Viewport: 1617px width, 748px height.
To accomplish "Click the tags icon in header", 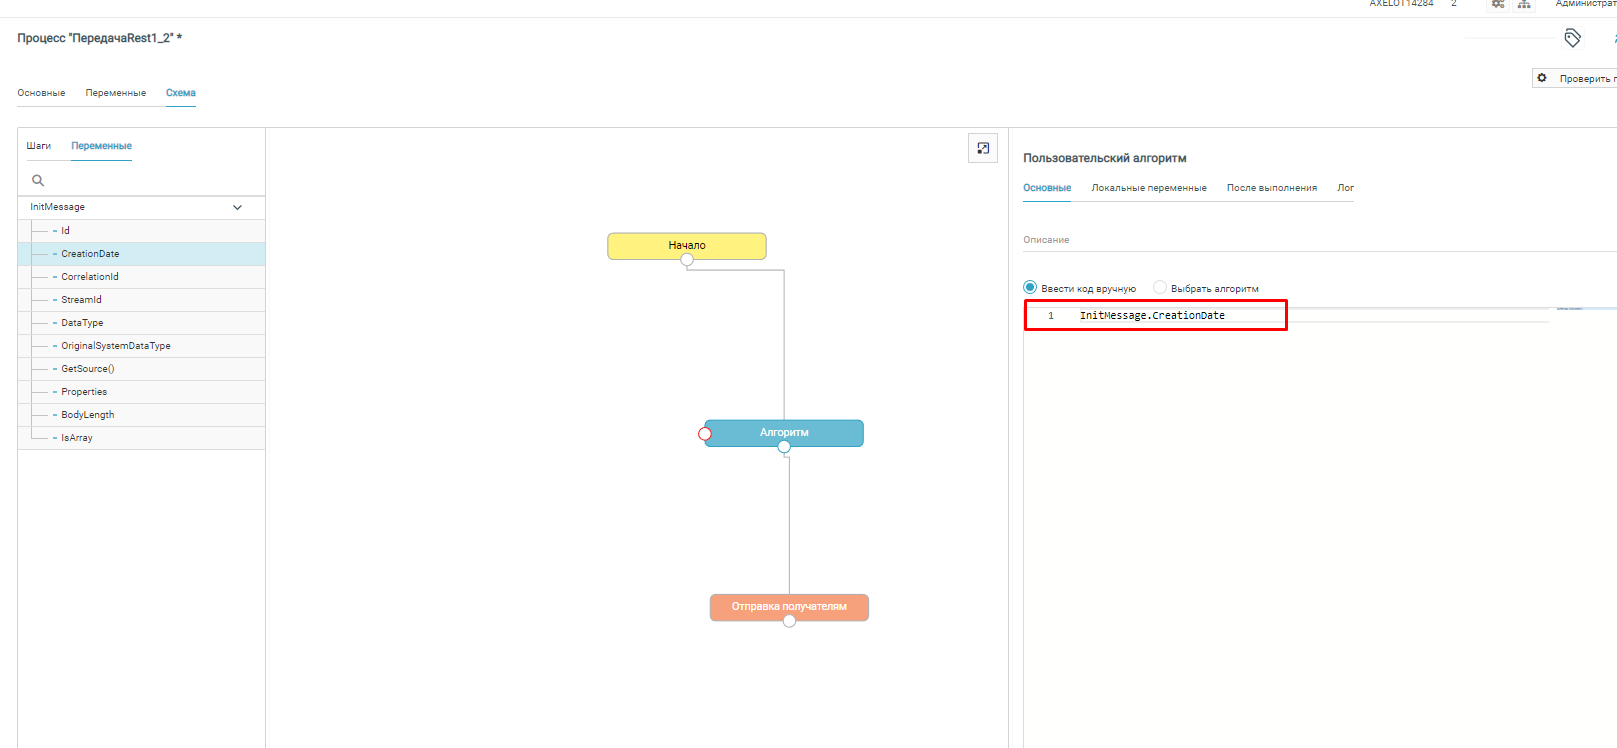I will [x=1572, y=38].
